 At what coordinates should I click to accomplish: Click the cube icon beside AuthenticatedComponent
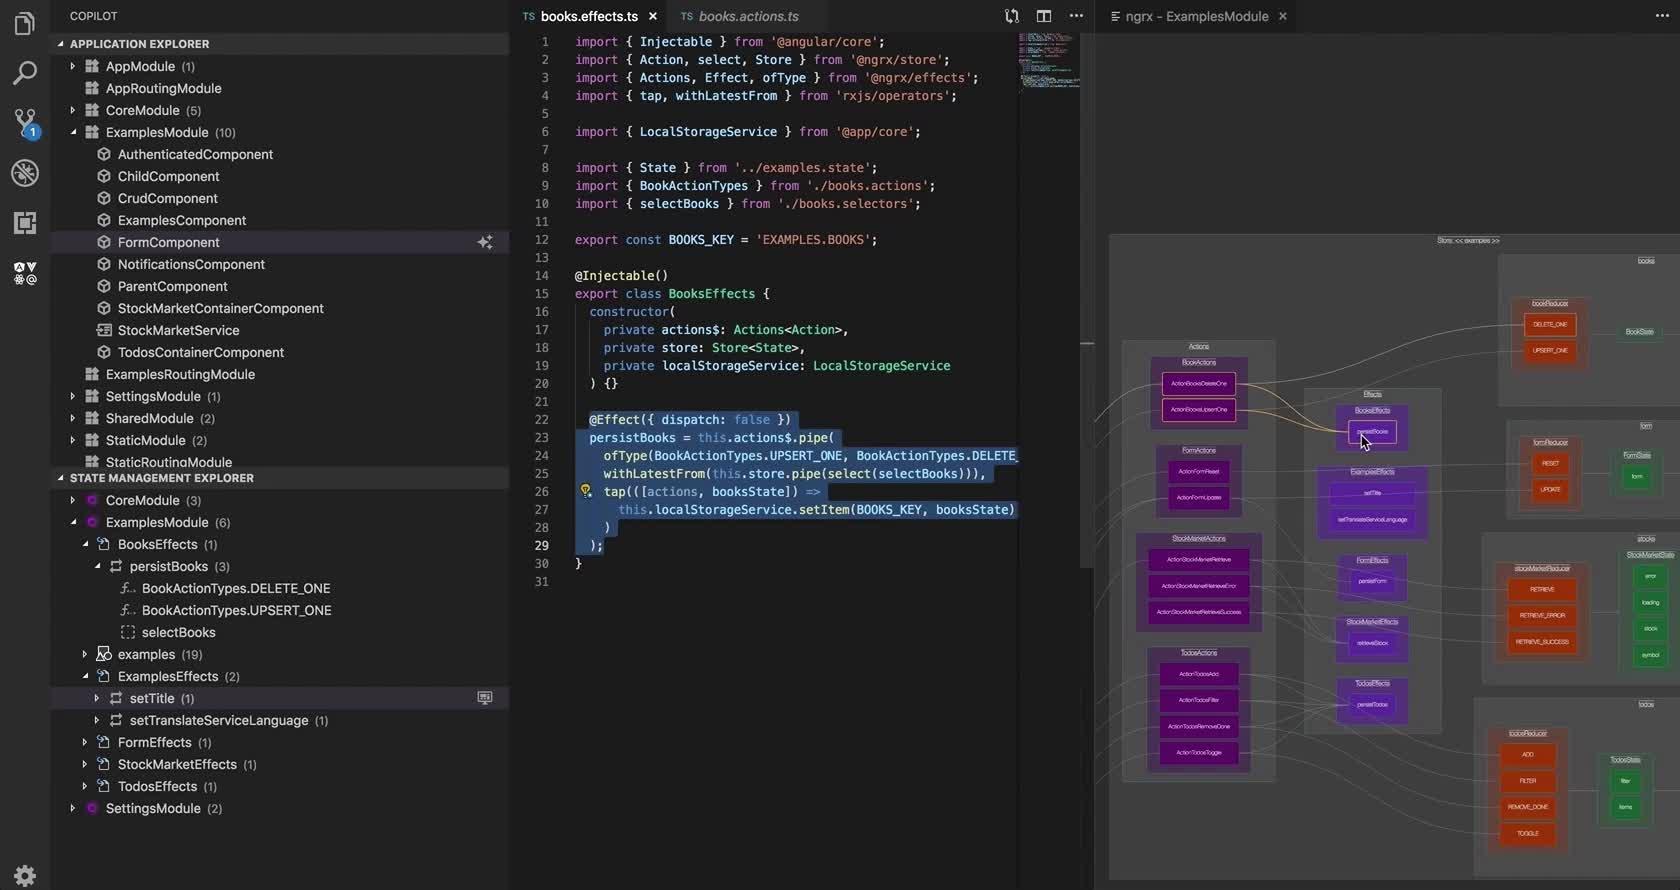click(104, 154)
